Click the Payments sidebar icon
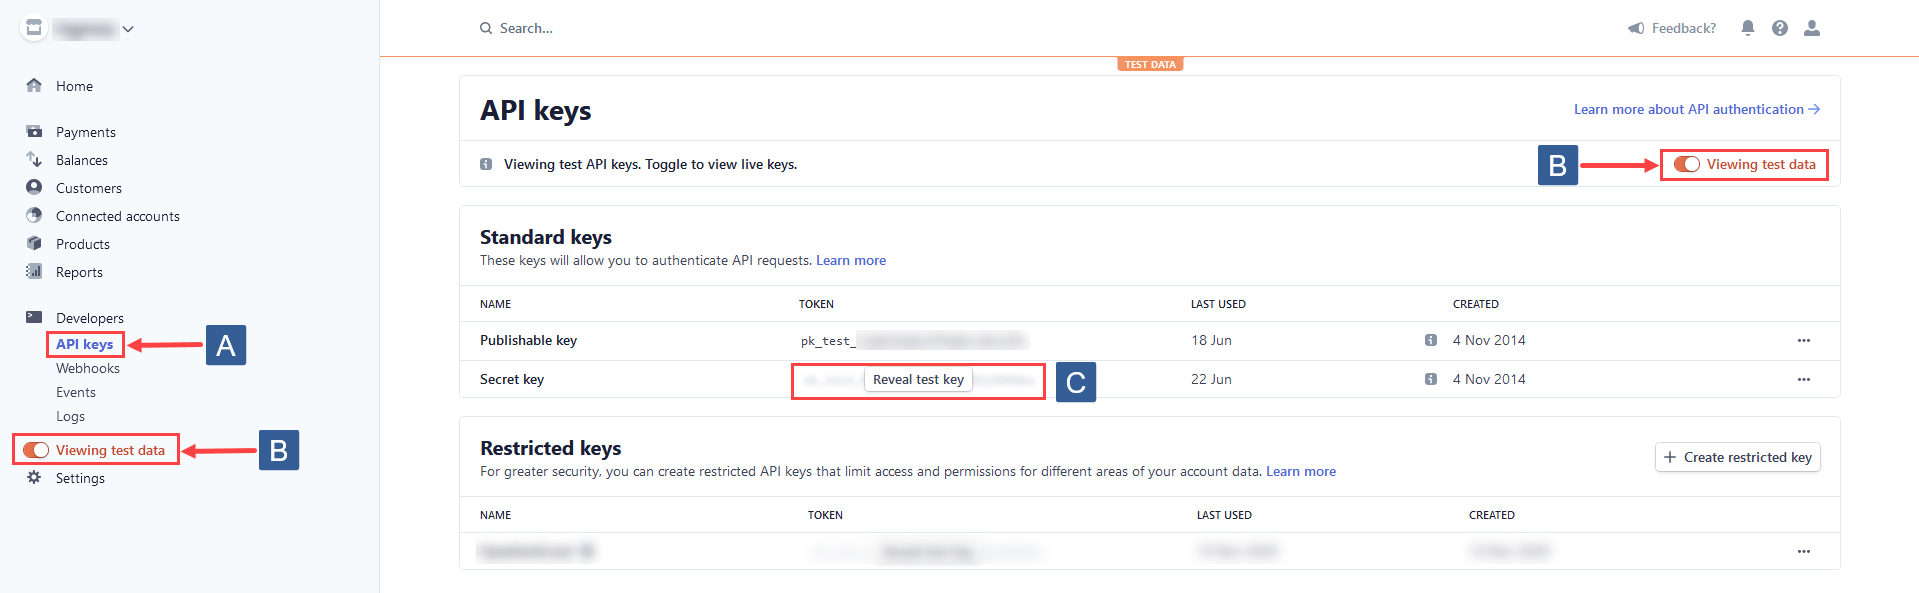 [34, 131]
